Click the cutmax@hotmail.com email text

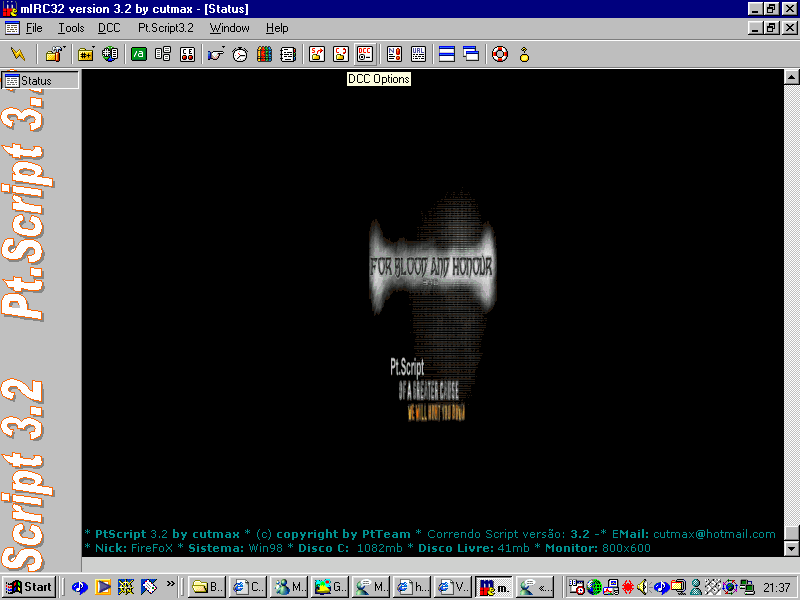tap(714, 534)
